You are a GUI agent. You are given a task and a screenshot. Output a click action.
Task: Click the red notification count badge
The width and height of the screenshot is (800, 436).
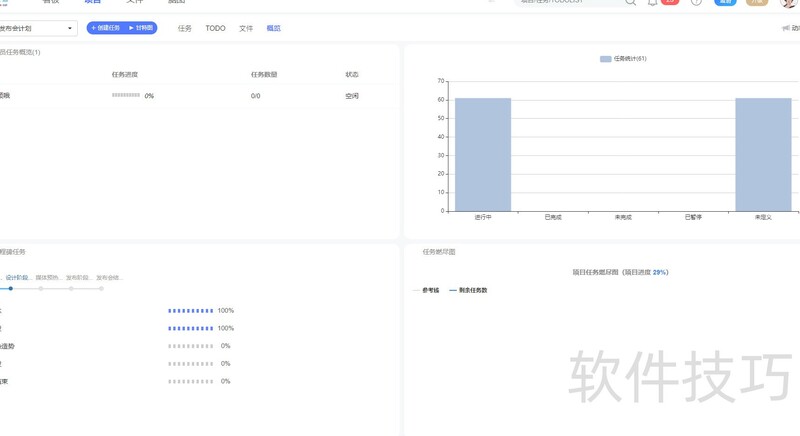670,2
